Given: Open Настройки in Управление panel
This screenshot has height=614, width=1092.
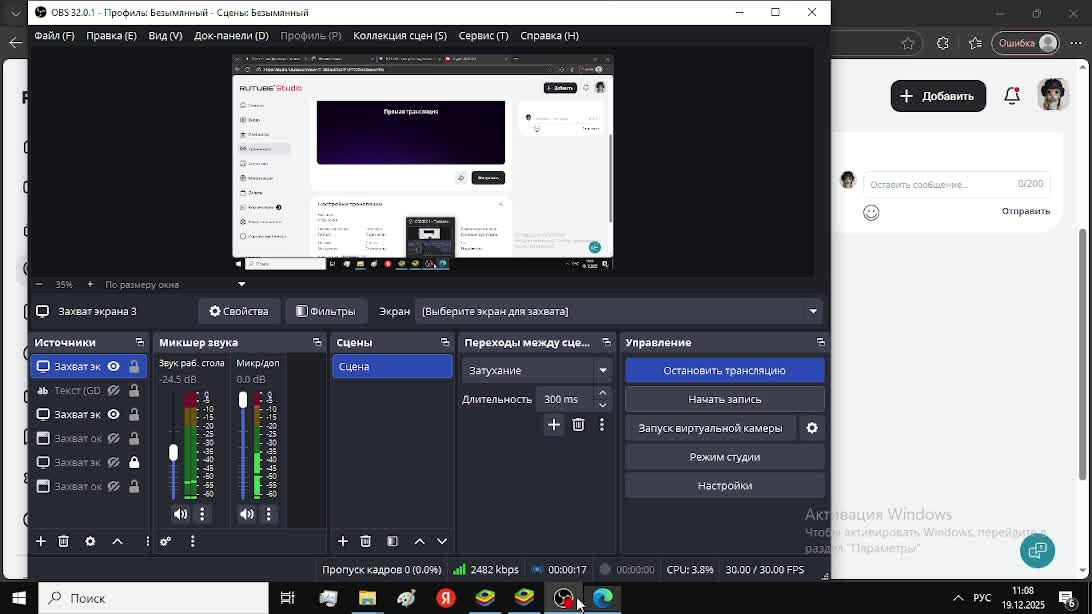Looking at the screenshot, I should pyautogui.click(x=724, y=486).
